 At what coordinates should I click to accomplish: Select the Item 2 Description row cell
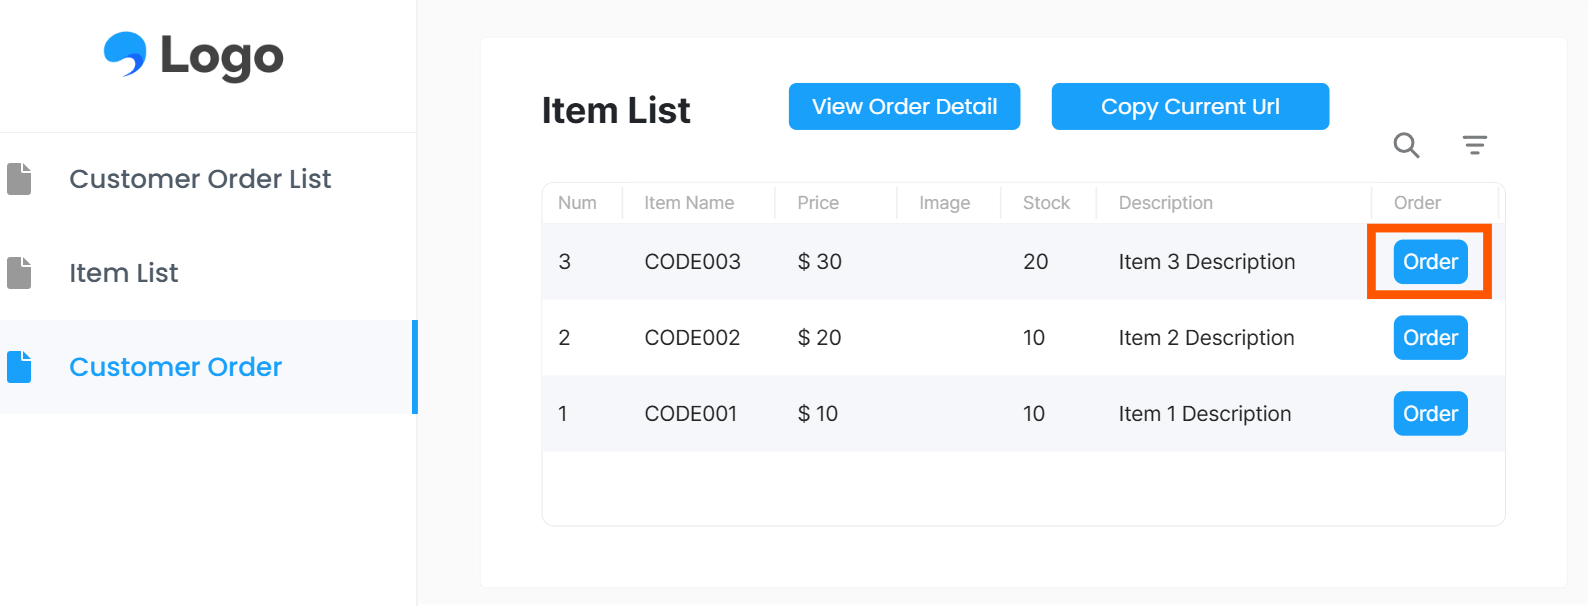click(1206, 338)
